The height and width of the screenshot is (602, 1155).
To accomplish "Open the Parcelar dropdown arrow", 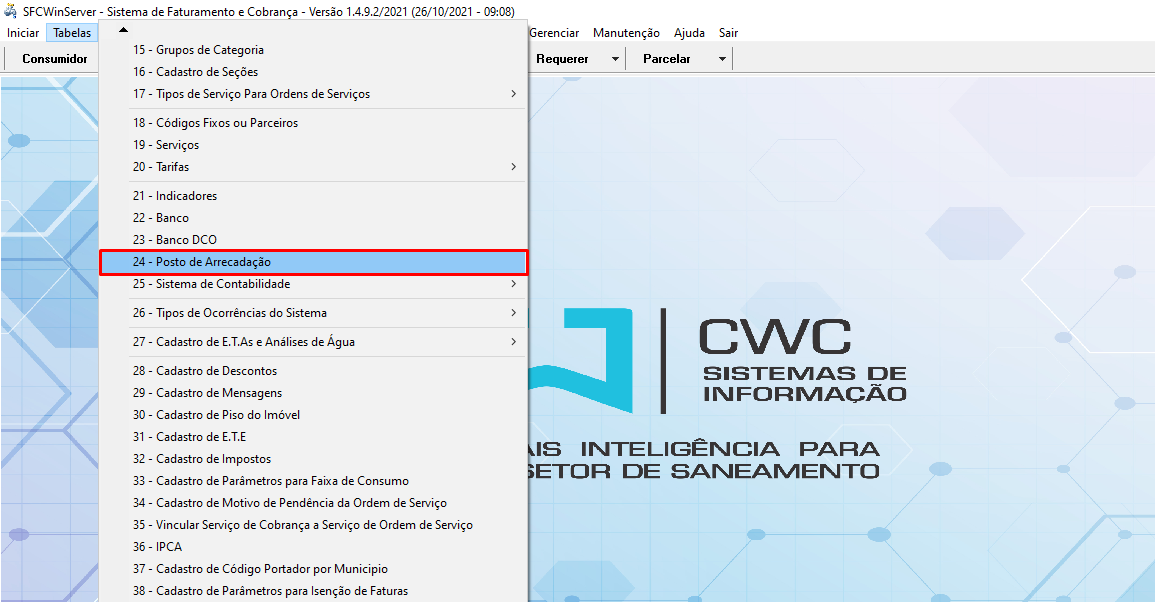I will click(721, 59).
